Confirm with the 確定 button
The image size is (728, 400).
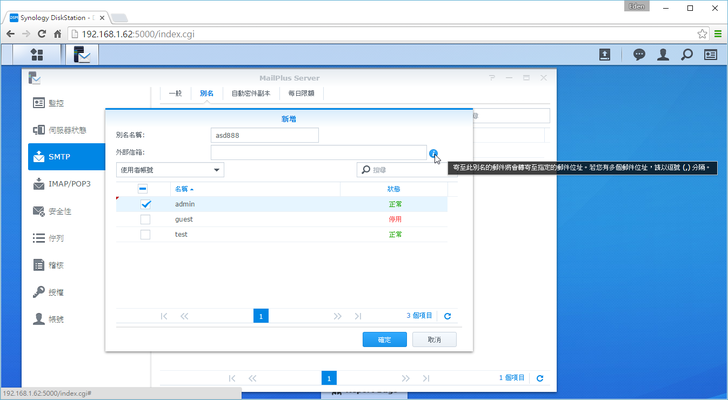(384, 340)
